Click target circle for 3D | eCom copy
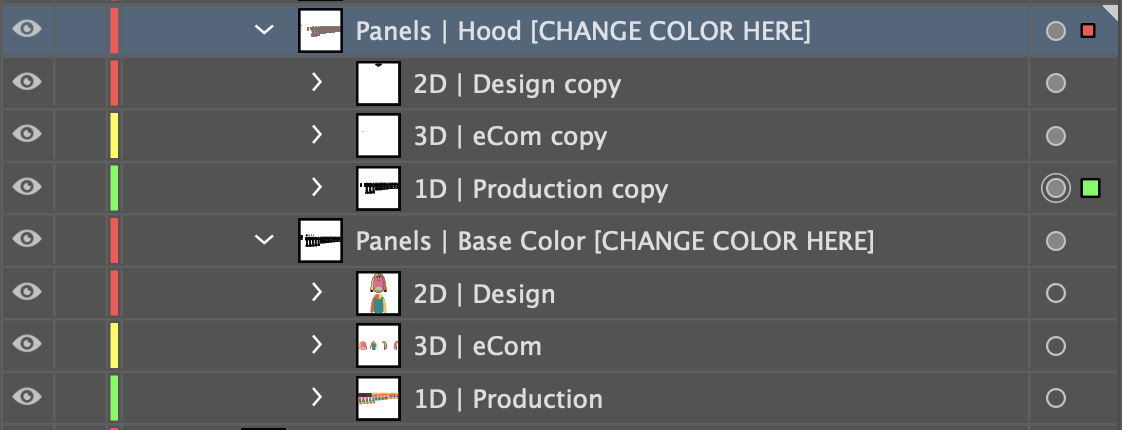1122x430 pixels. [1055, 136]
